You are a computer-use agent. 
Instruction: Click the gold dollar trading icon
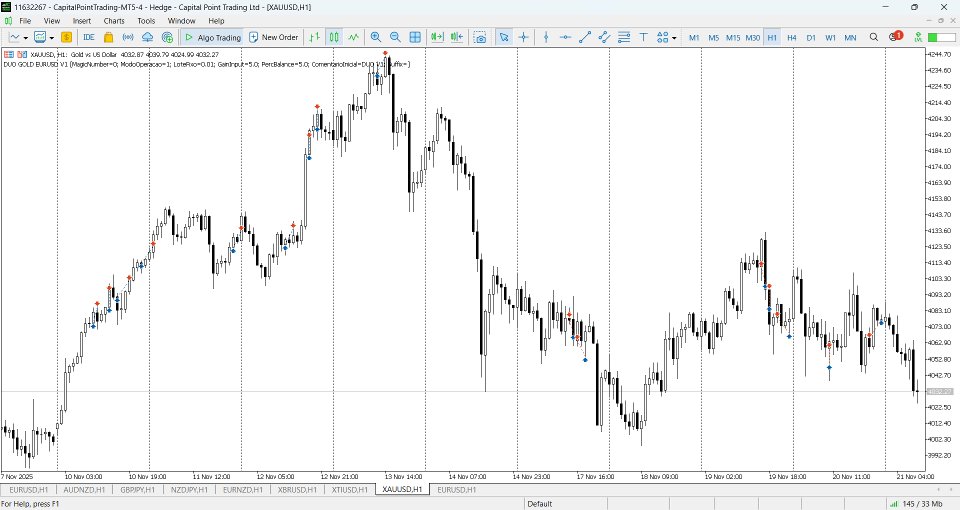66,37
